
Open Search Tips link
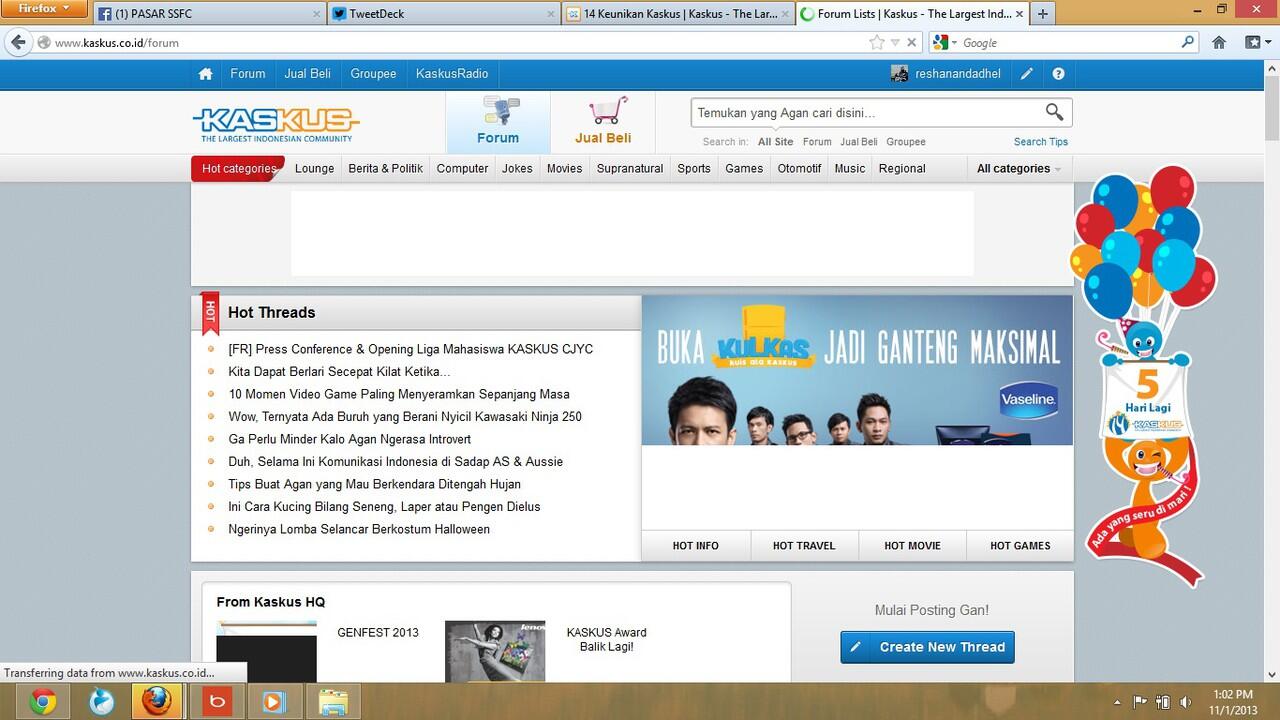point(1041,142)
